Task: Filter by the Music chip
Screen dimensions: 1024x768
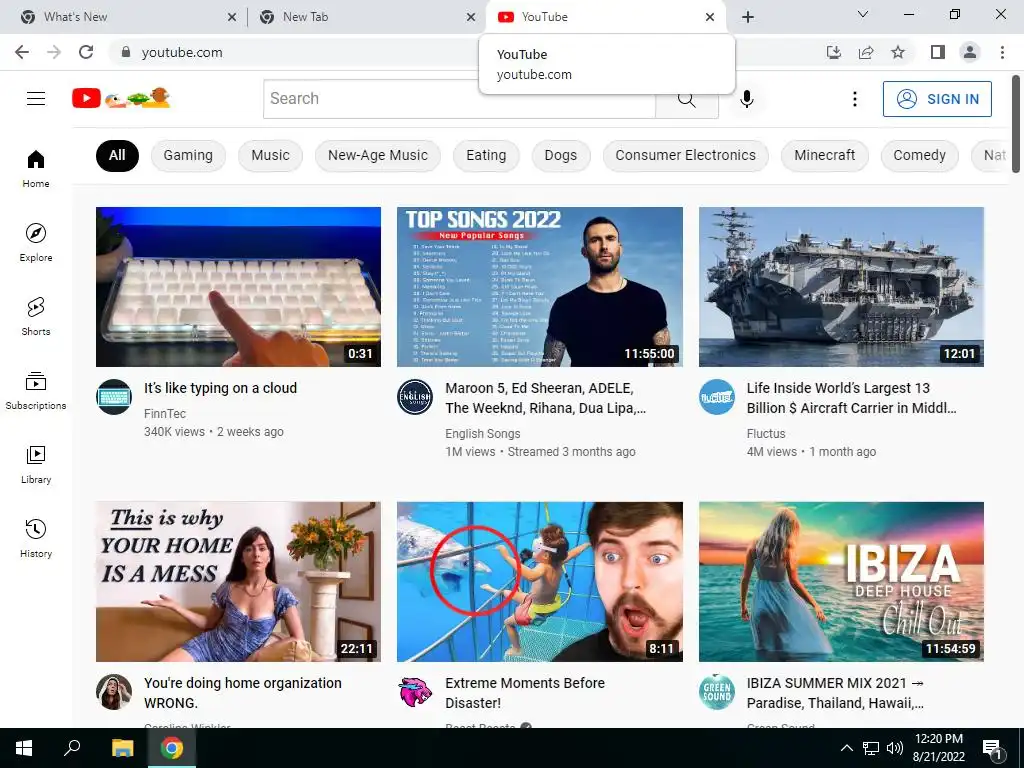Action: tap(270, 155)
